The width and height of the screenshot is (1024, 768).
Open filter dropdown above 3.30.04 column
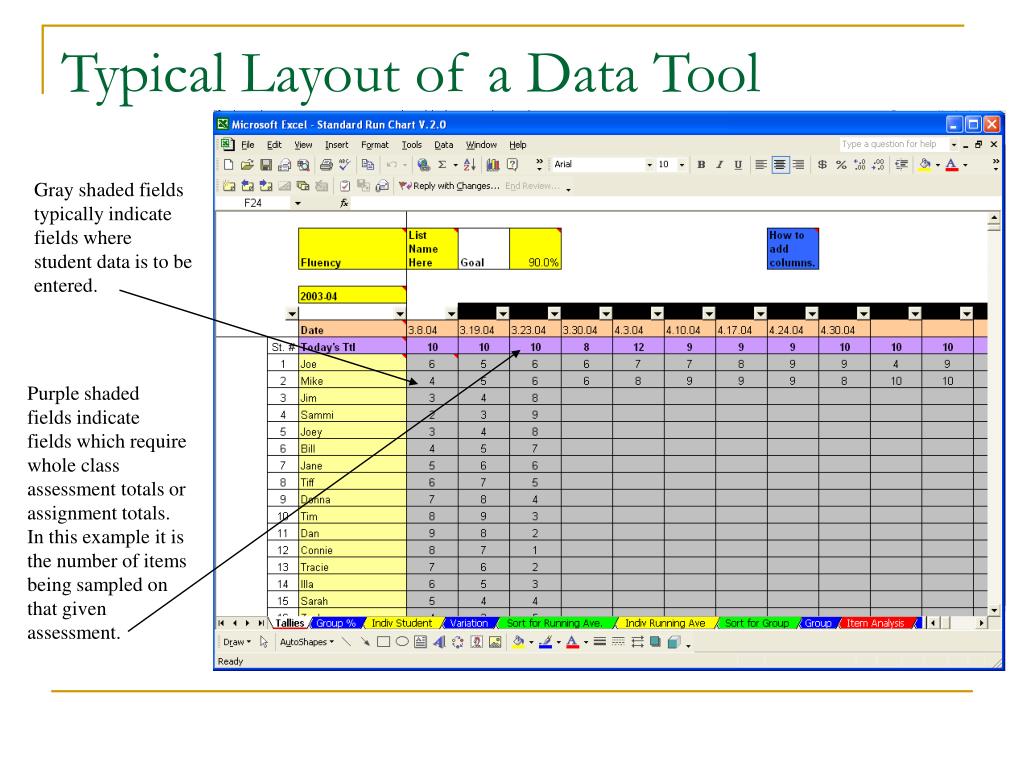click(x=605, y=313)
